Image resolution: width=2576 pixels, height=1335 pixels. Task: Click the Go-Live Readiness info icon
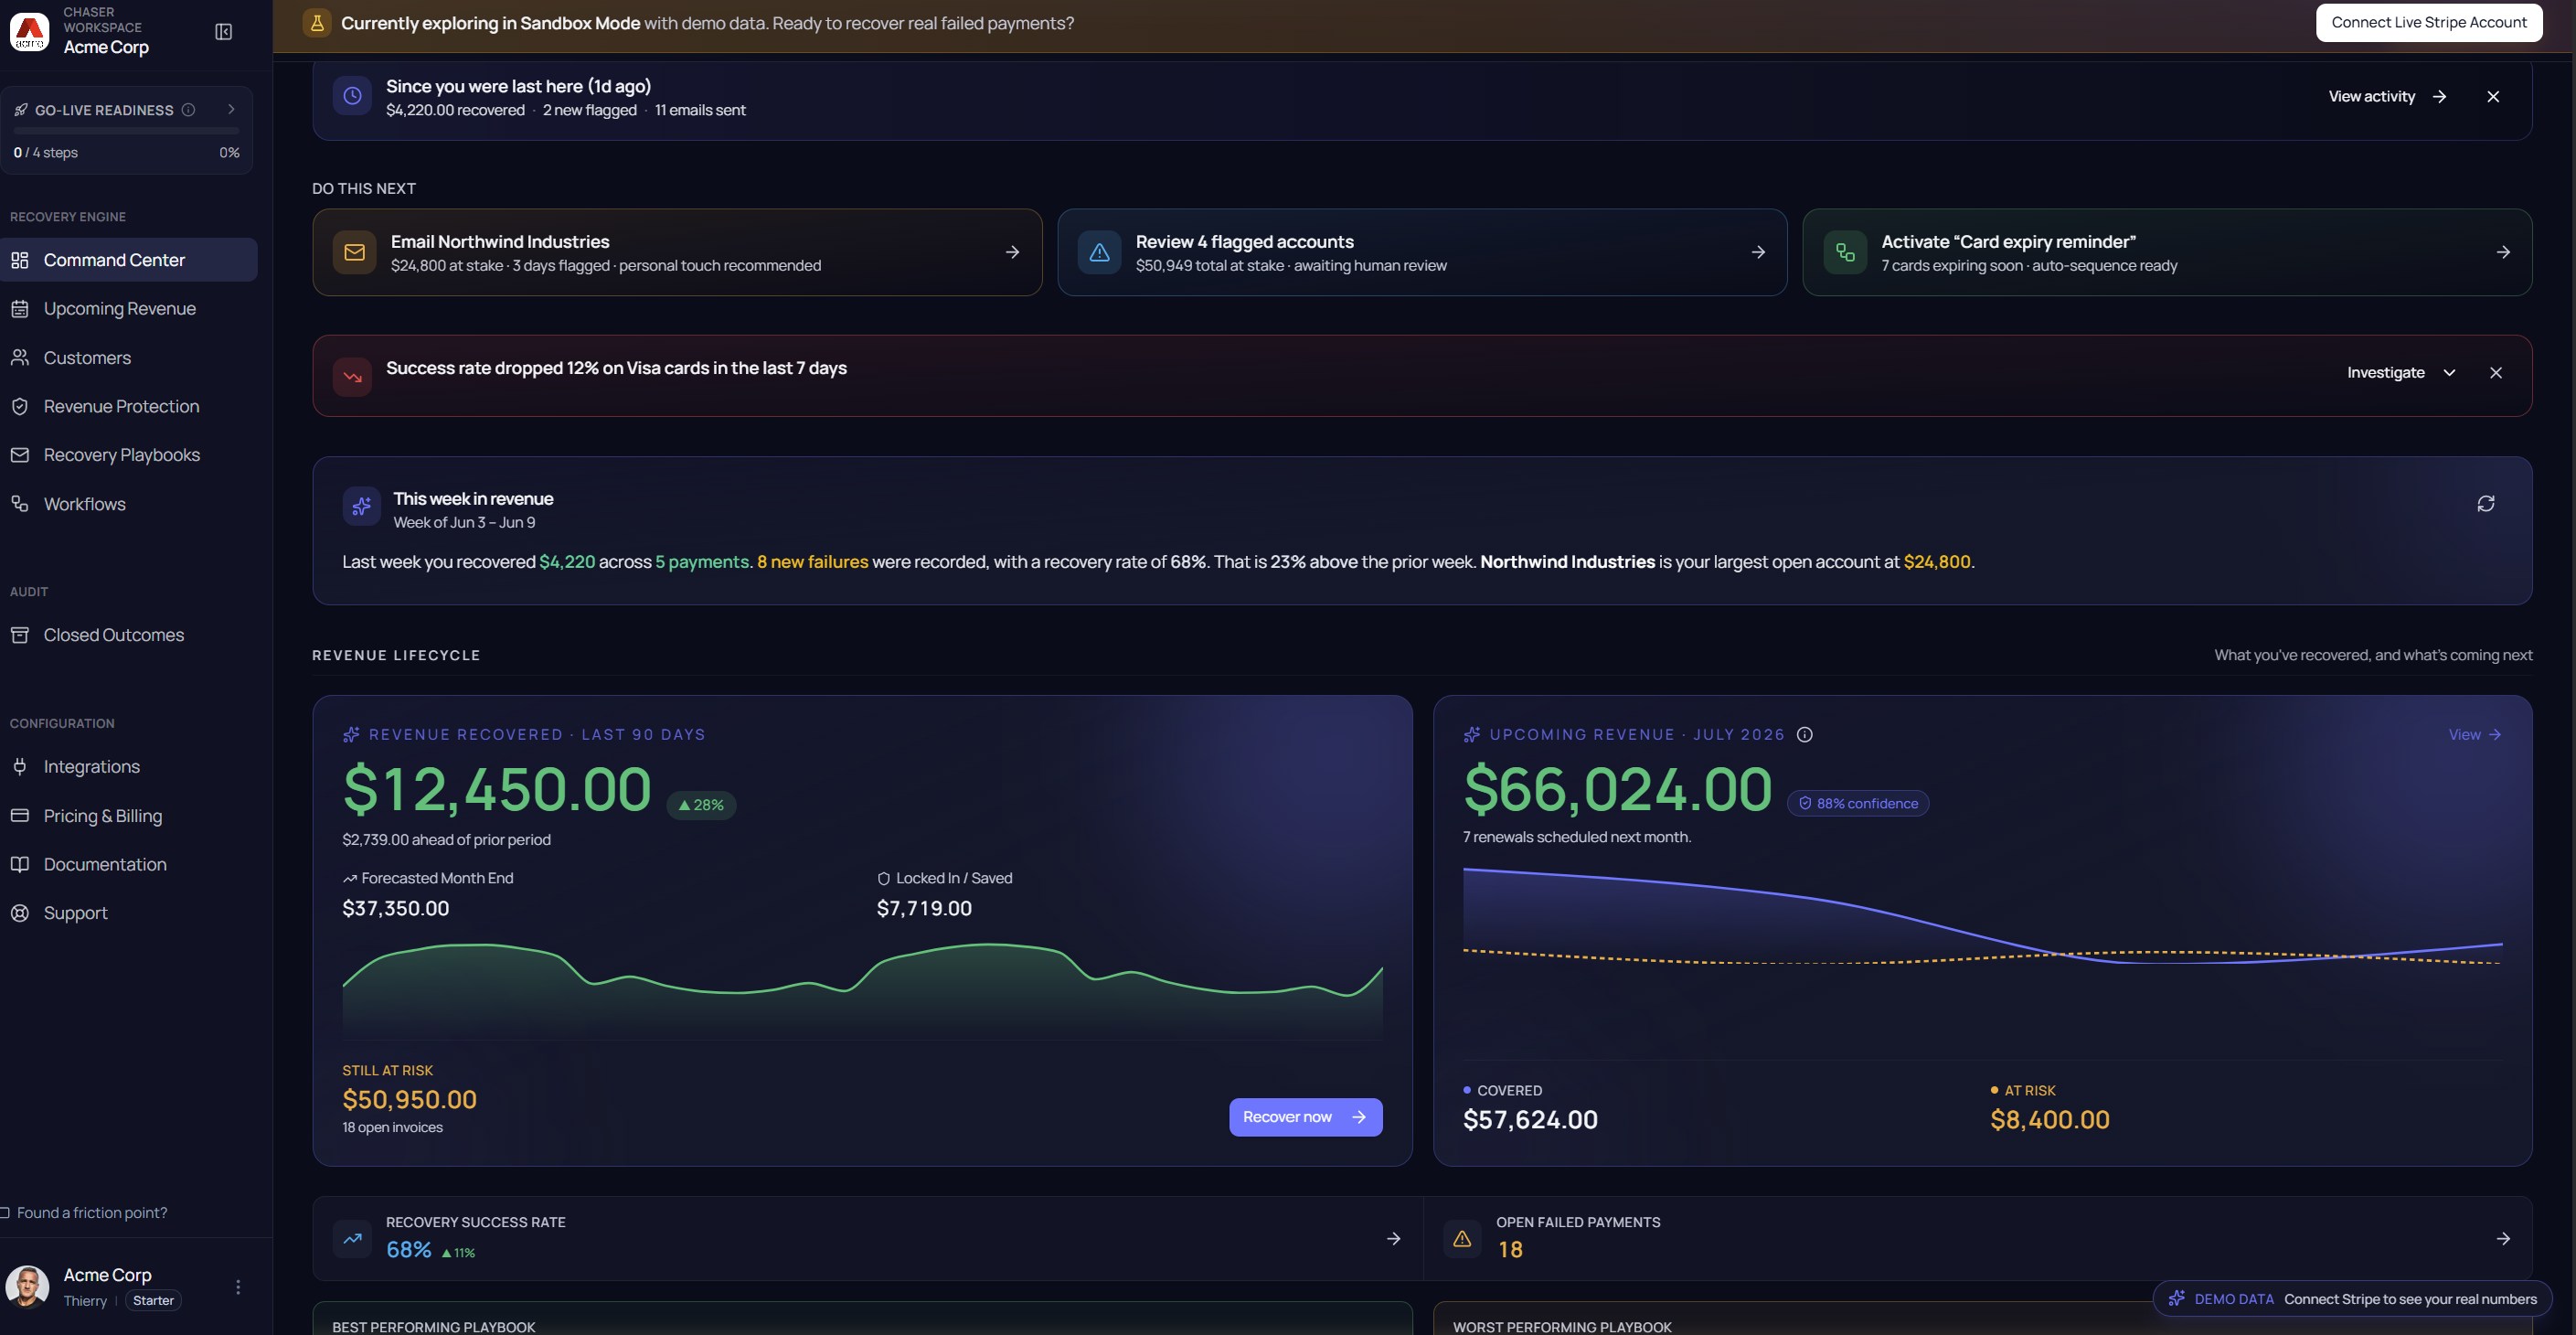(x=188, y=110)
